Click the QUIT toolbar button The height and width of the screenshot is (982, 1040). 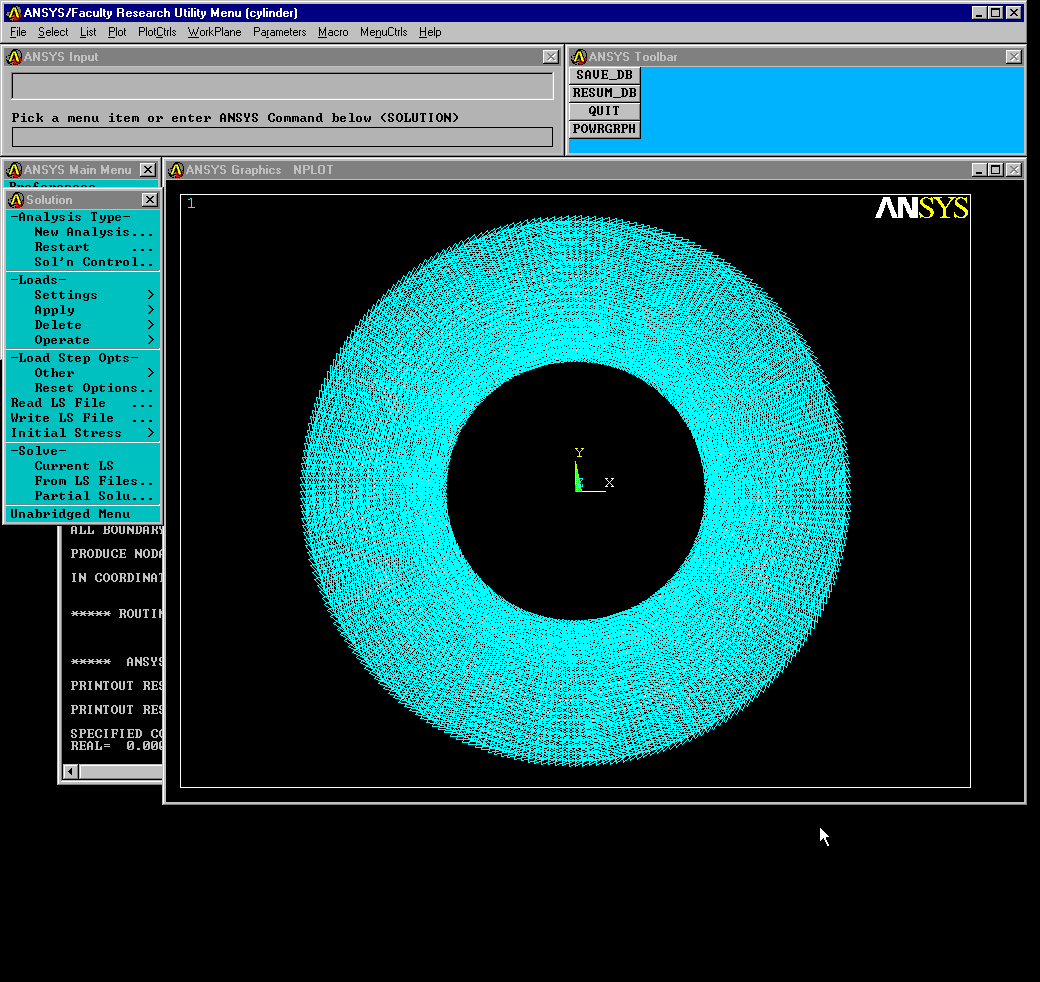tap(604, 111)
